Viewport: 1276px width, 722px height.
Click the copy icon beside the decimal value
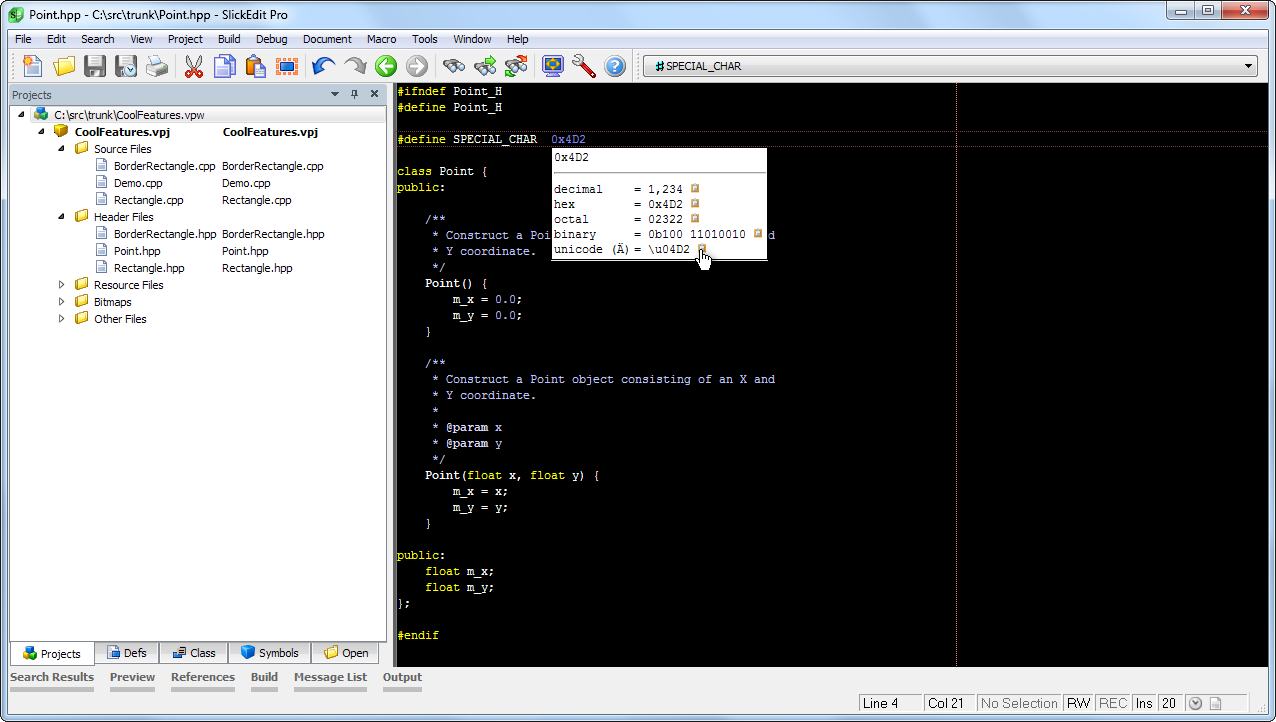click(x=695, y=188)
